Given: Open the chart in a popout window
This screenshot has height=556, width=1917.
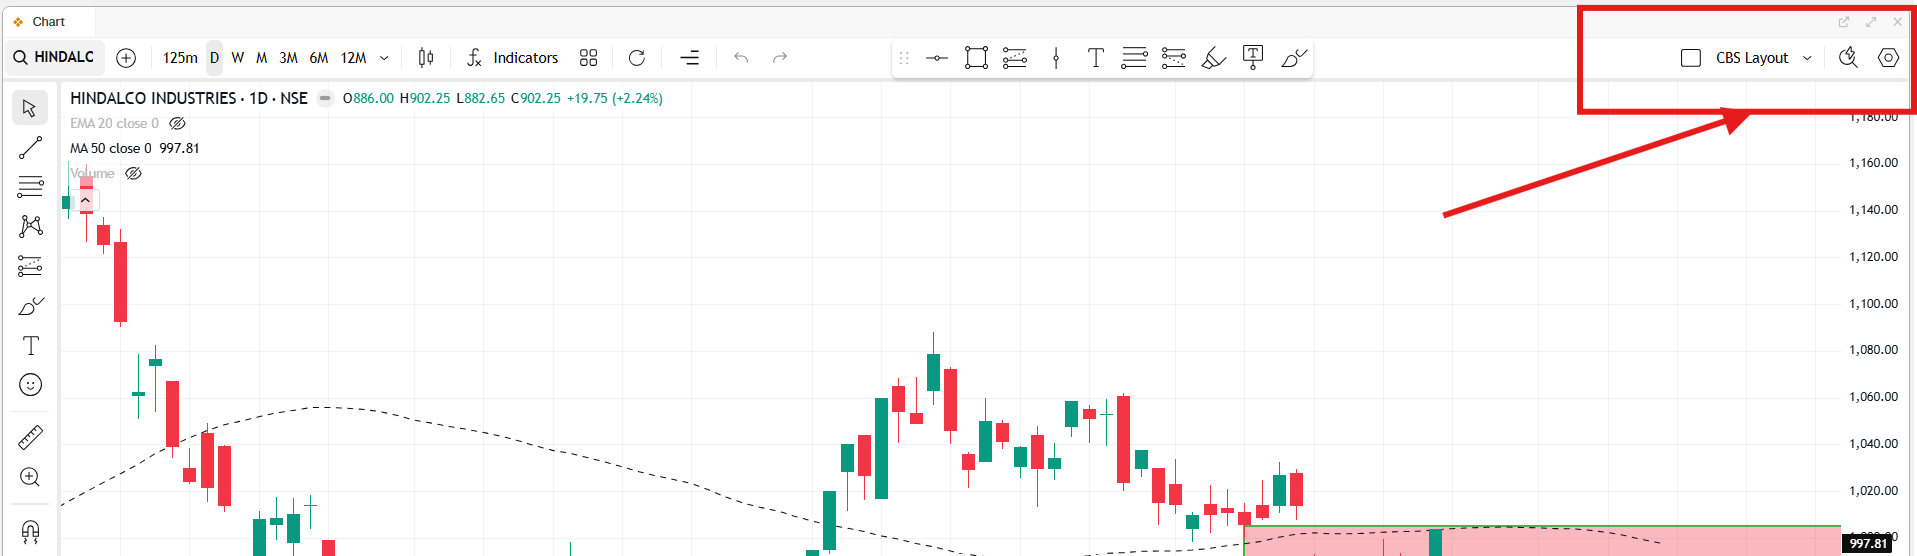Looking at the screenshot, I should 1844,22.
